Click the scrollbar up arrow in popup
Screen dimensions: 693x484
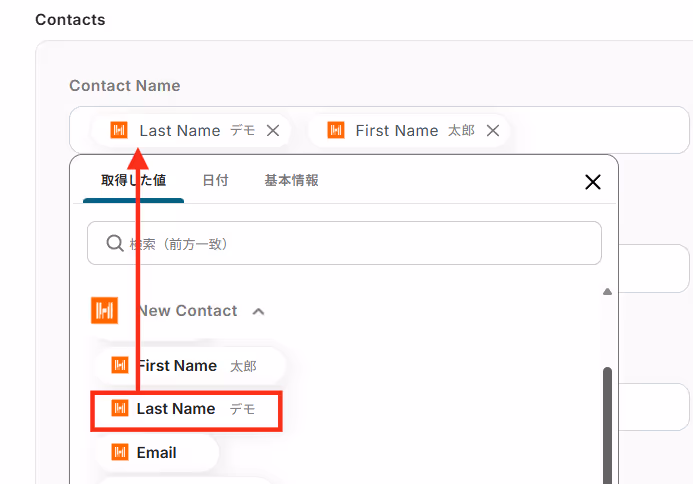pos(607,292)
